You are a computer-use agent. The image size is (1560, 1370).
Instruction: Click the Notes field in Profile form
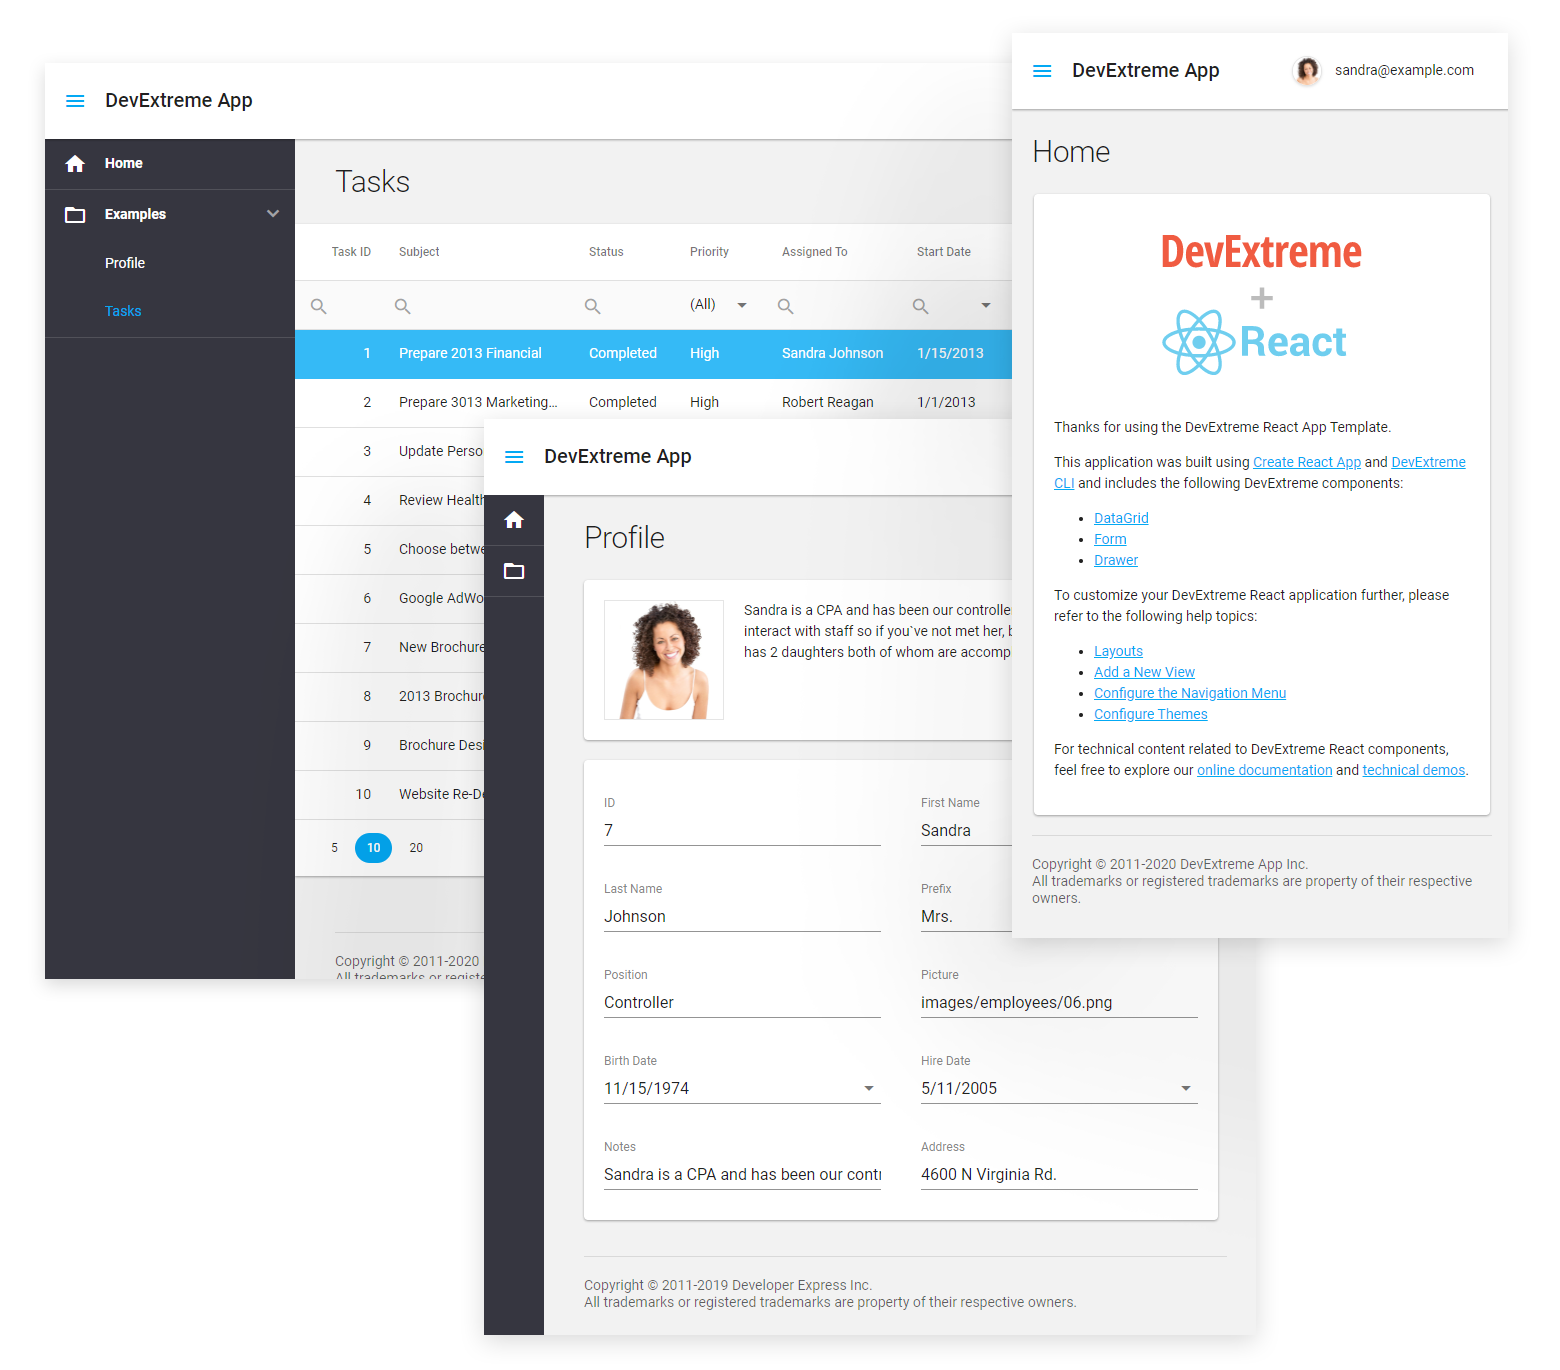[742, 1175]
